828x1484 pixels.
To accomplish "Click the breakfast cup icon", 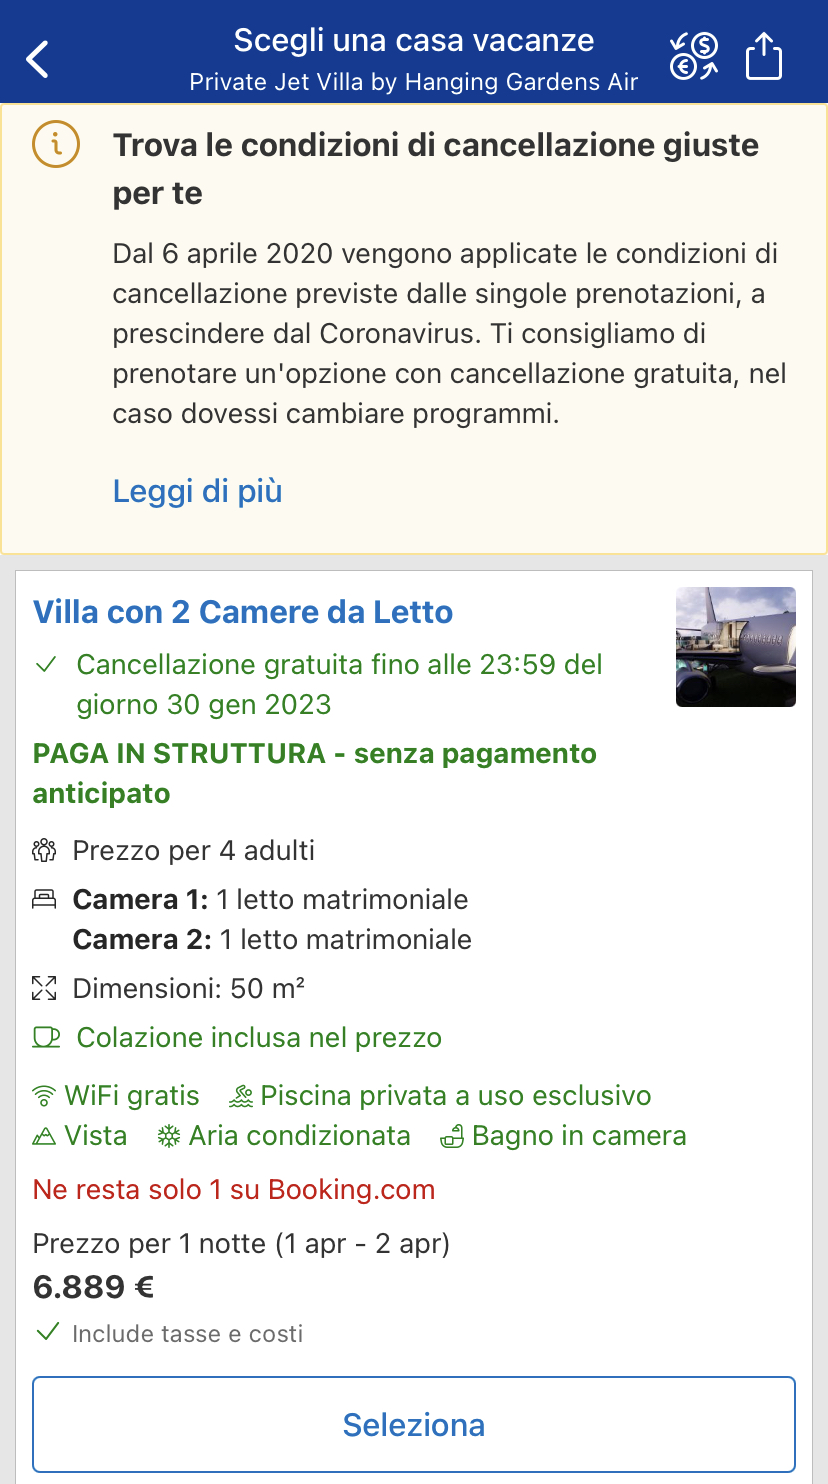I will (x=46, y=1037).
